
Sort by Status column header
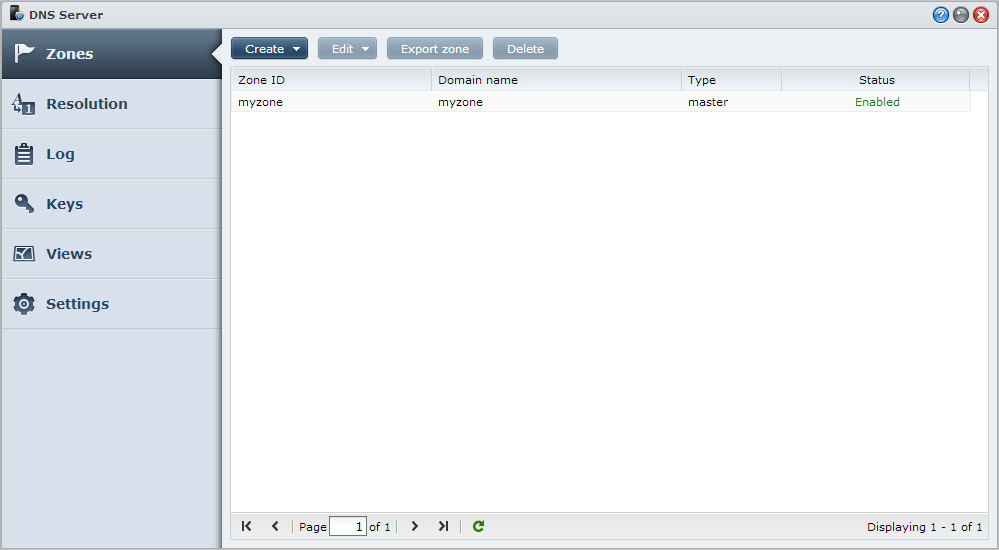pyautogui.click(x=875, y=80)
